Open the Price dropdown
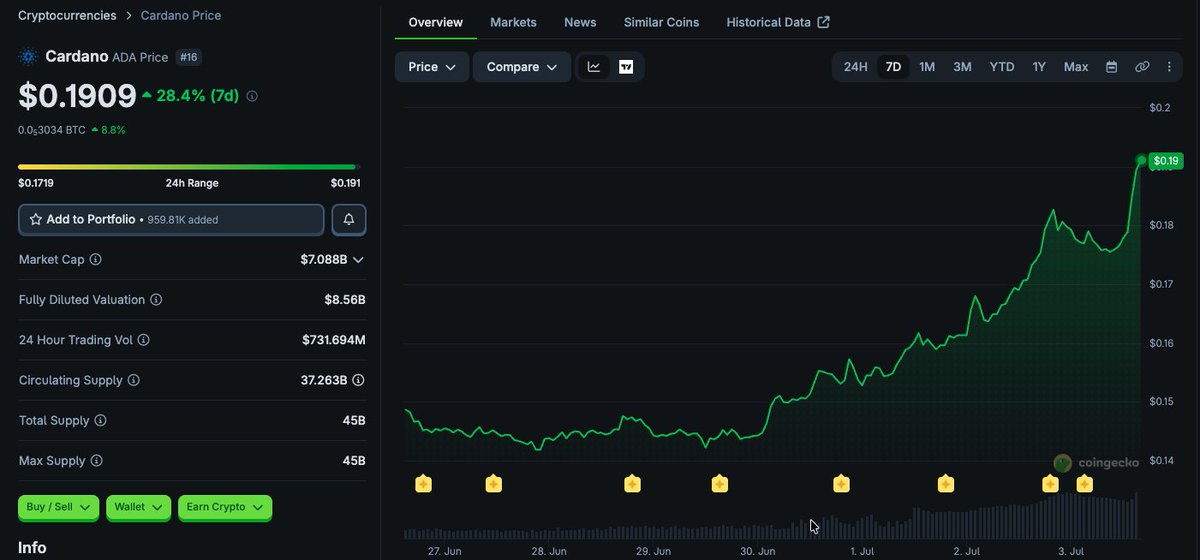Screen dimensions: 1200x560 pyautogui.click(x=432, y=67)
